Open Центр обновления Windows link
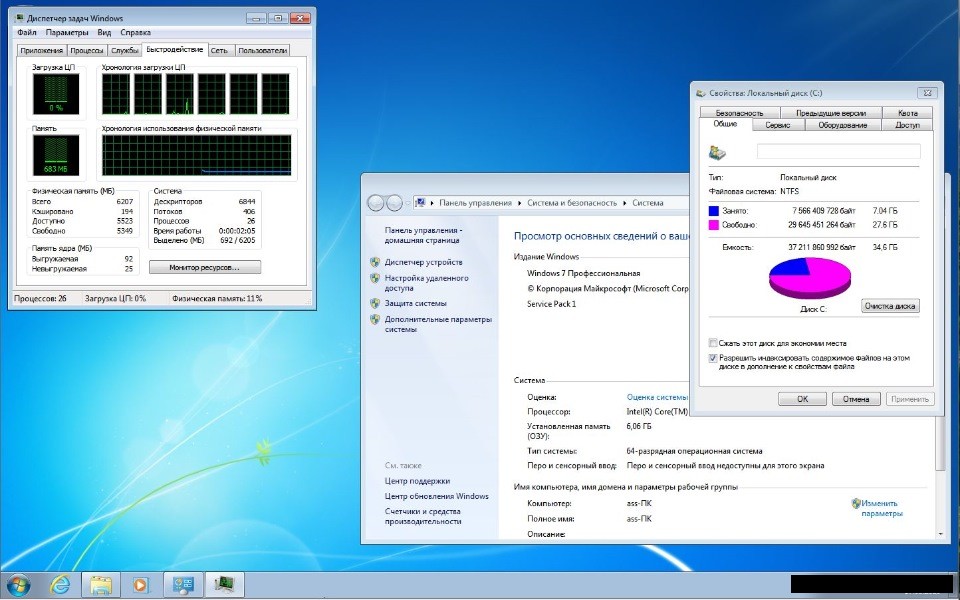This screenshot has height=600, width=960. pos(437,496)
